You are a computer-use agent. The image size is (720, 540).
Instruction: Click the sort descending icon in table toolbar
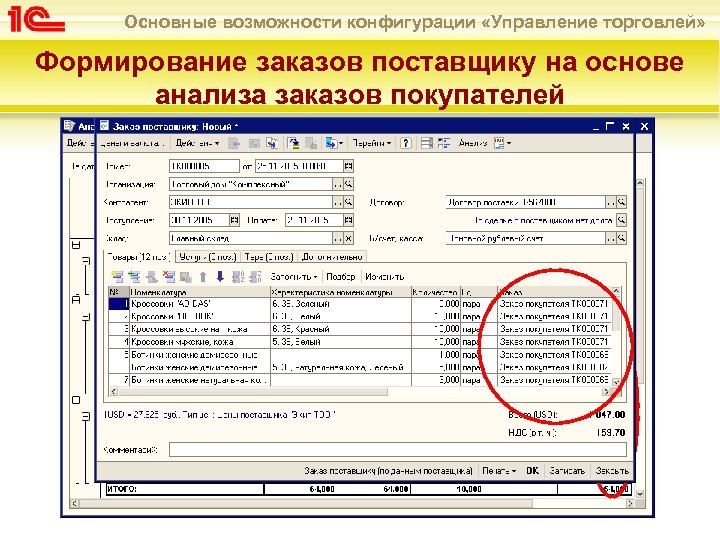[255, 277]
